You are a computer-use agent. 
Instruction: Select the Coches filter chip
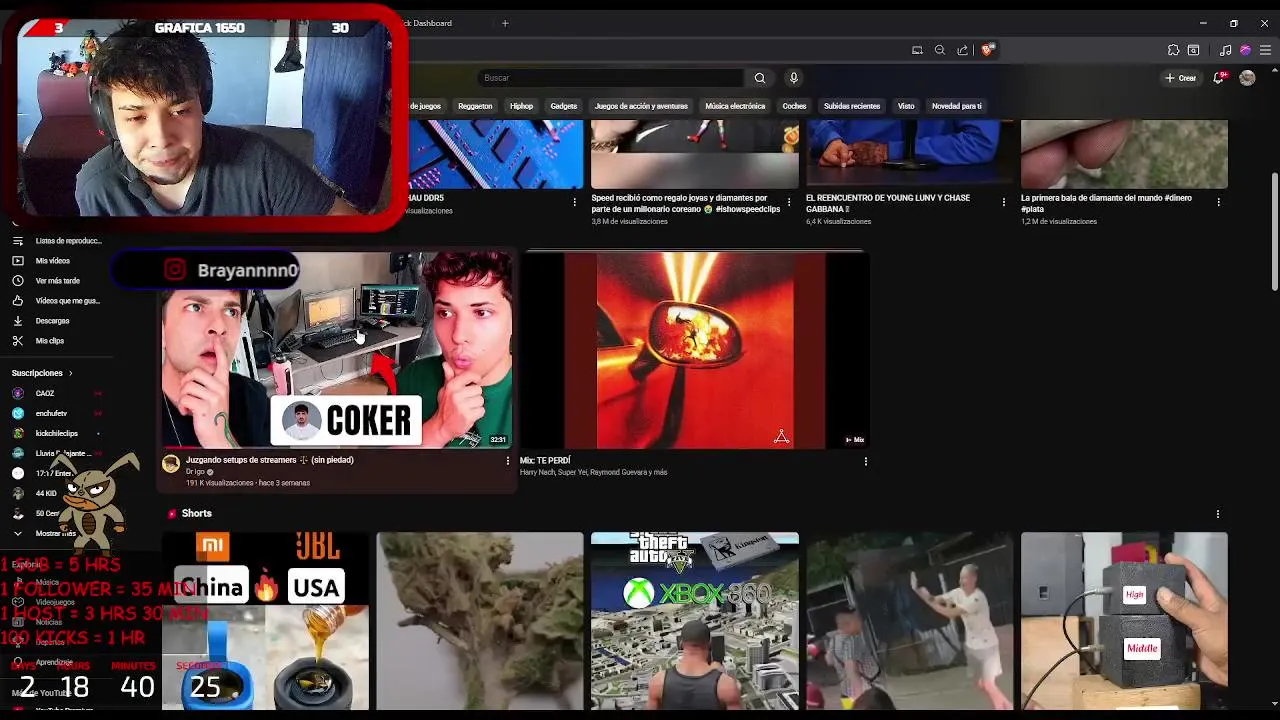coord(794,106)
